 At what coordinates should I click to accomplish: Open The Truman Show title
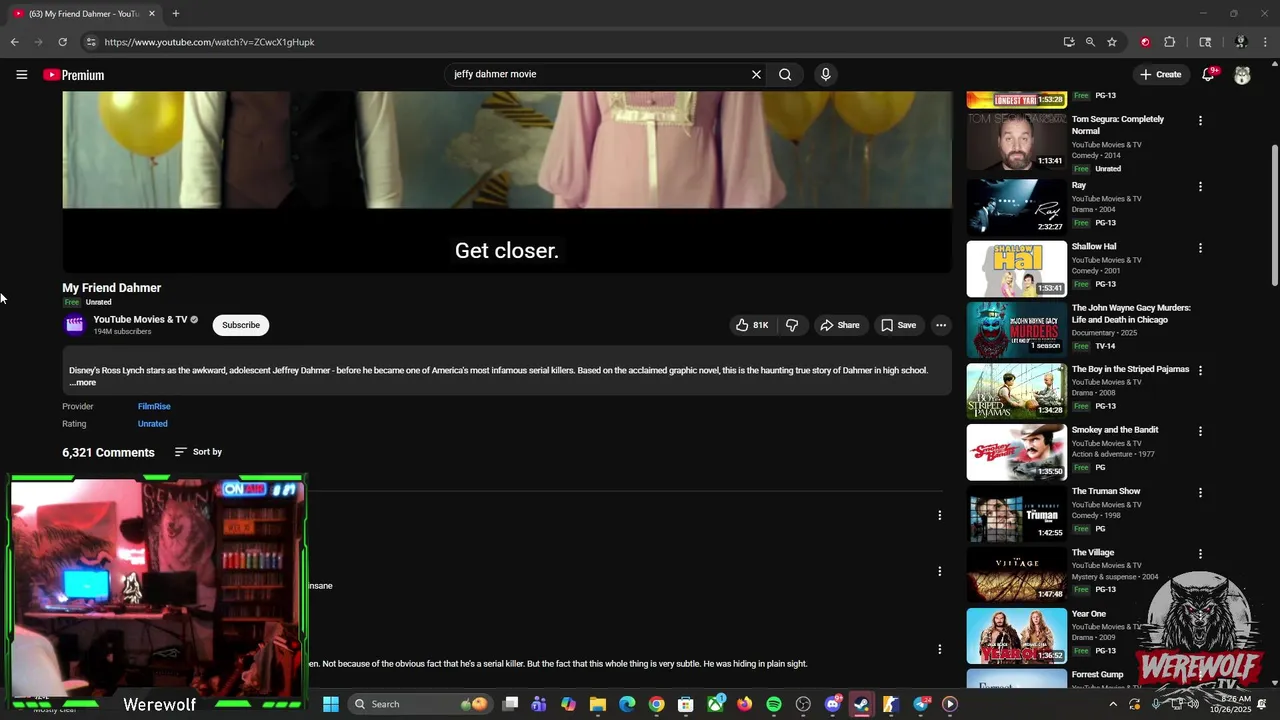coord(1106,491)
